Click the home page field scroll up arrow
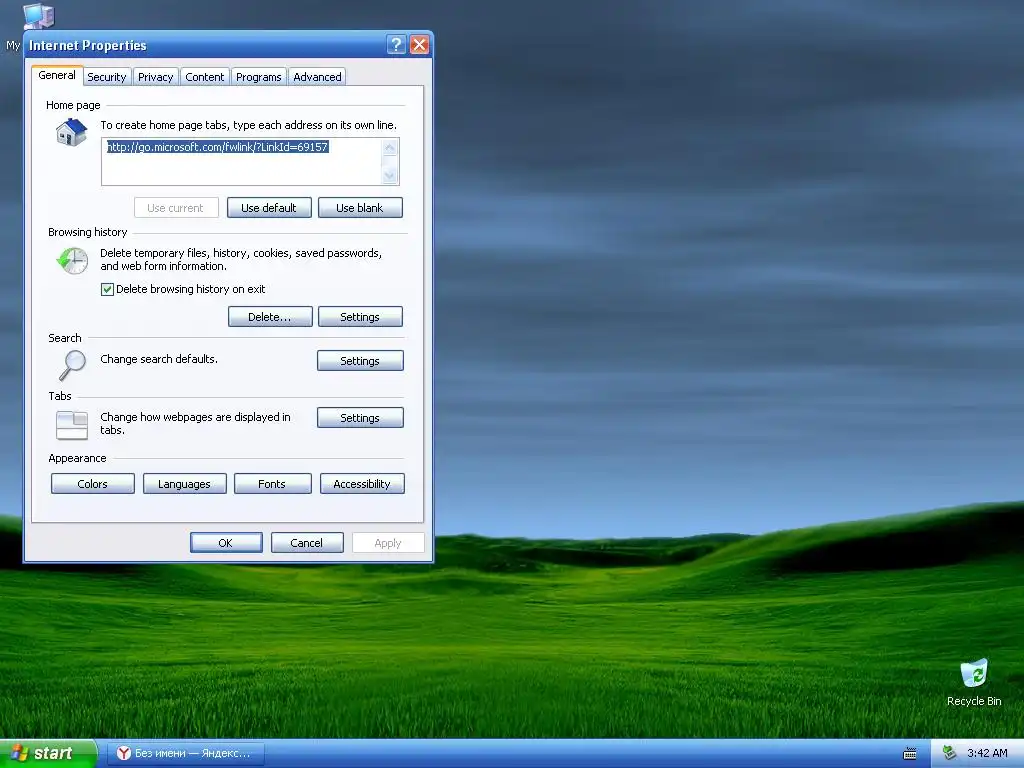1024x768 pixels. pyautogui.click(x=390, y=148)
